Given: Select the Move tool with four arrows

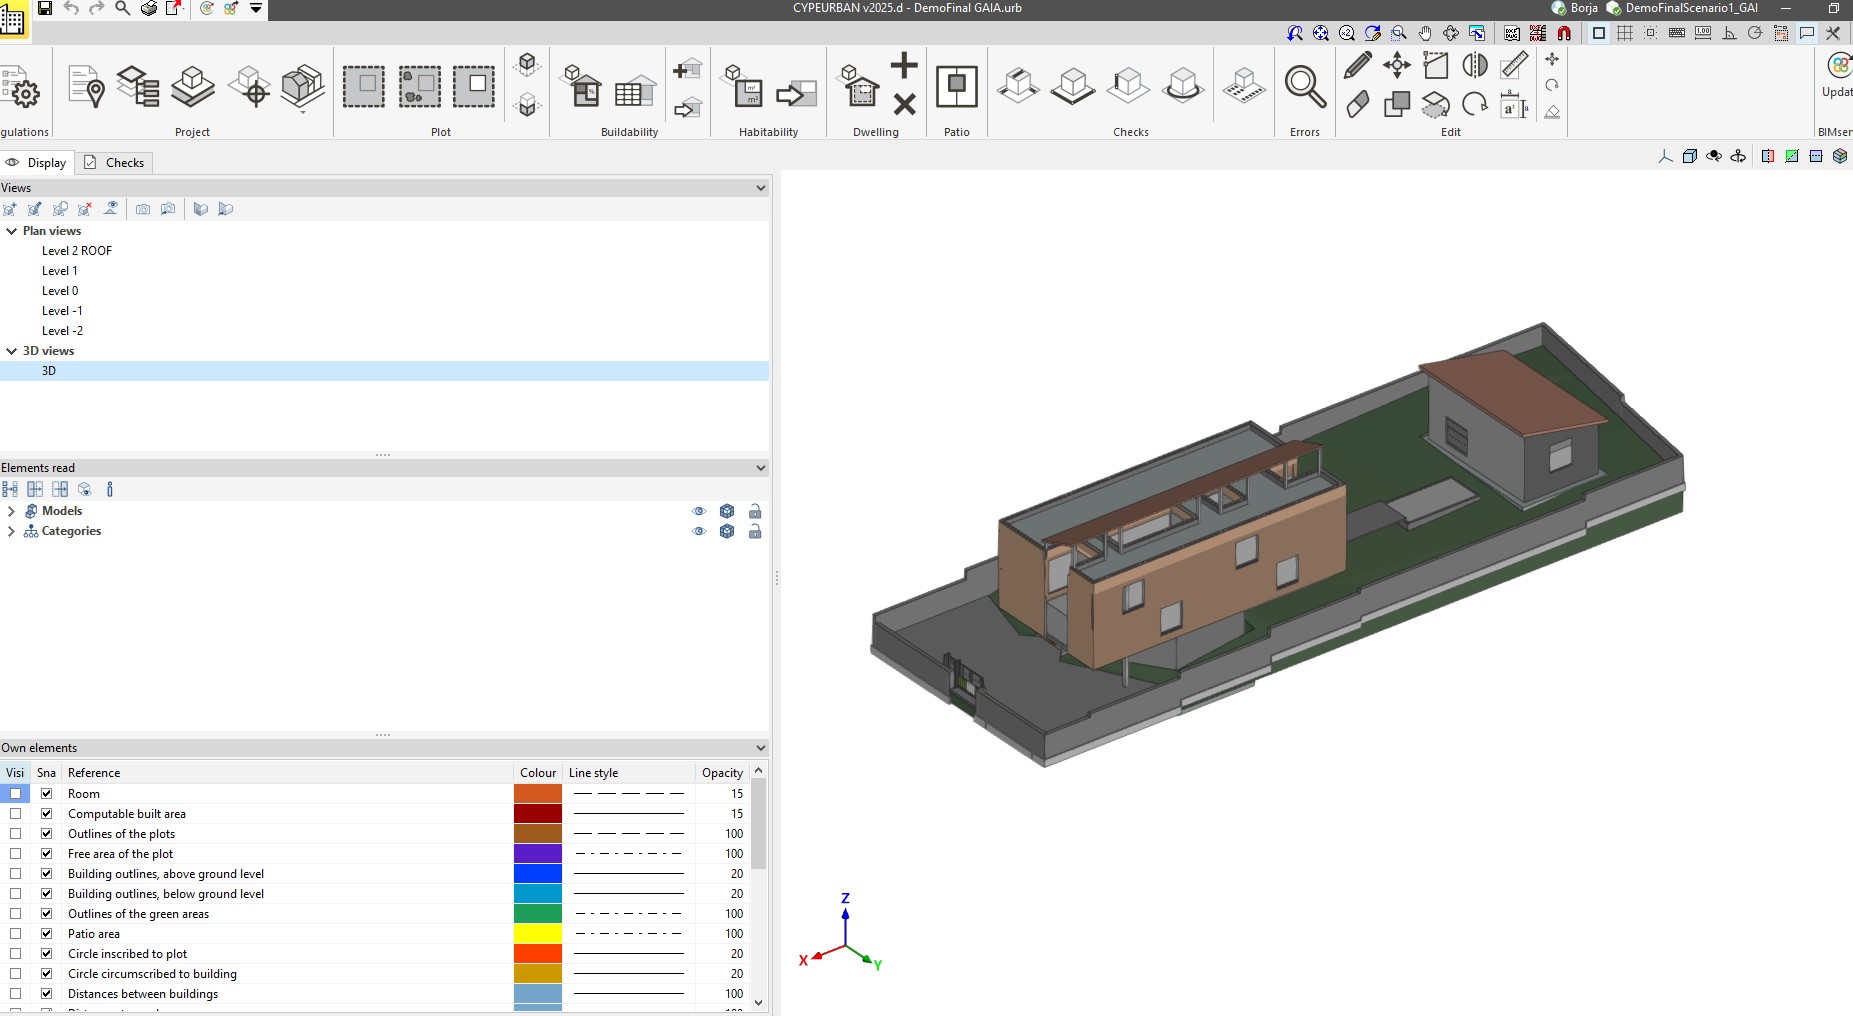Looking at the screenshot, I should point(1396,66).
